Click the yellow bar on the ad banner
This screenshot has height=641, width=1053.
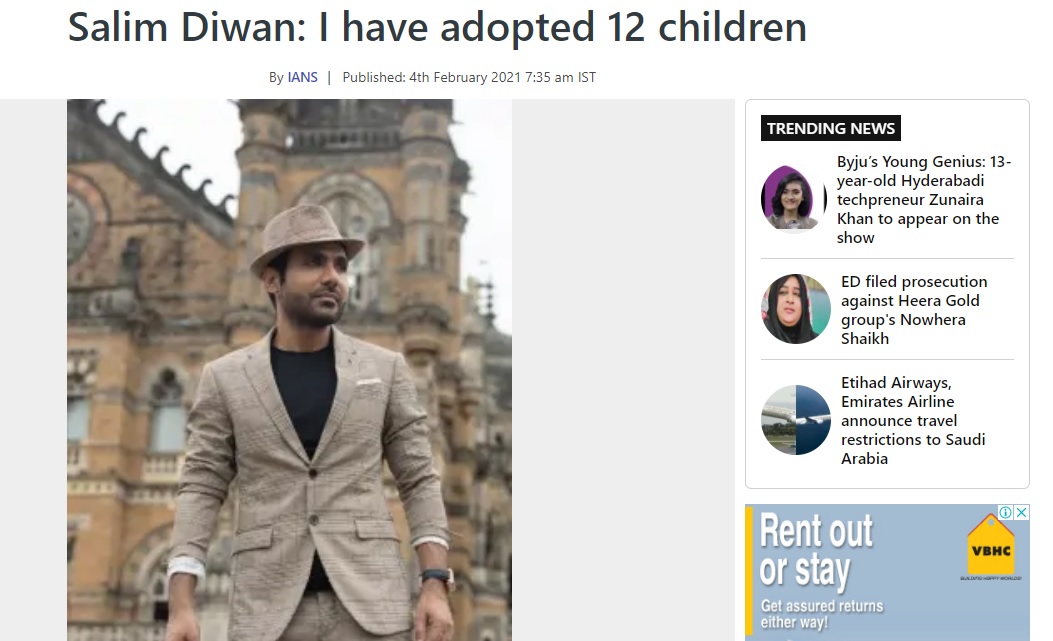pyautogui.click(x=749, y=573)
